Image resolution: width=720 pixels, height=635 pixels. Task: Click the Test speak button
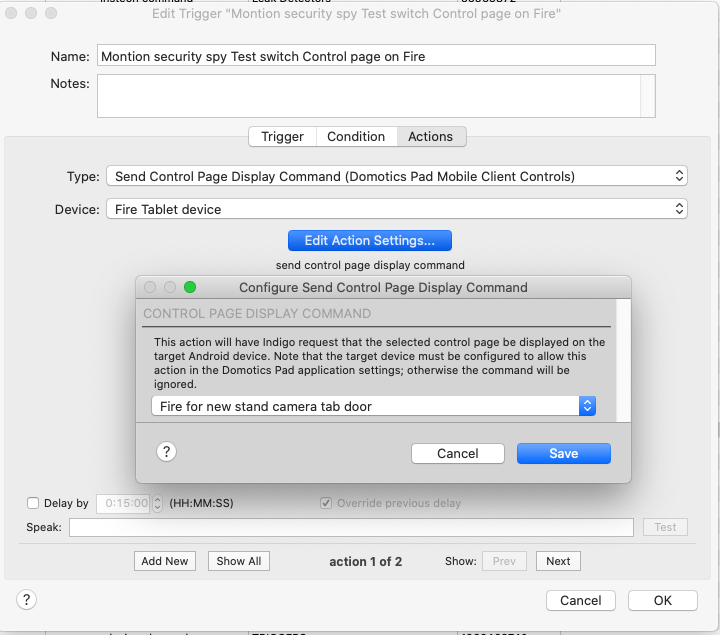pyautogui.click(x=665, y=527)
